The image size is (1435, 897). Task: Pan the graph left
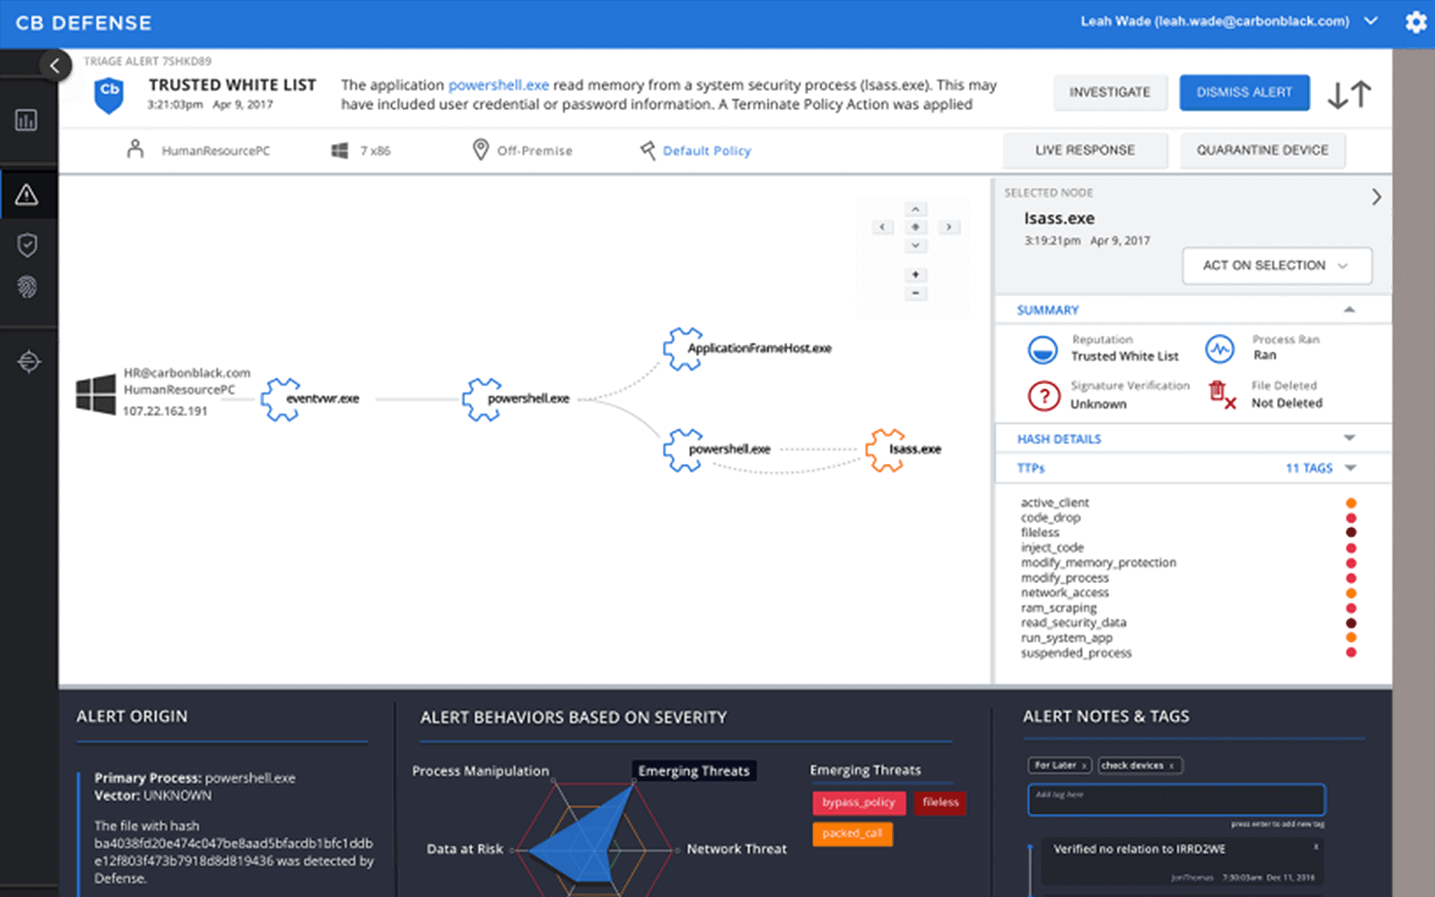click(882, 227)
